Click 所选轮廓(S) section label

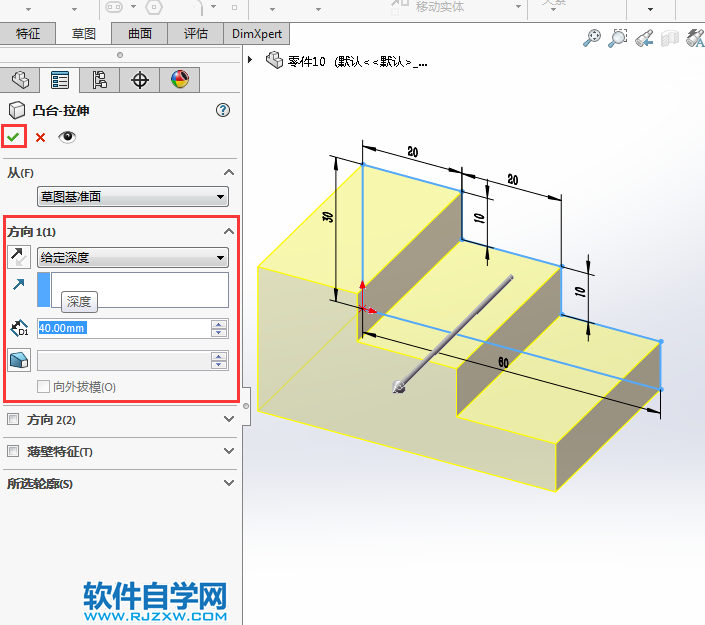pos(40,484)
